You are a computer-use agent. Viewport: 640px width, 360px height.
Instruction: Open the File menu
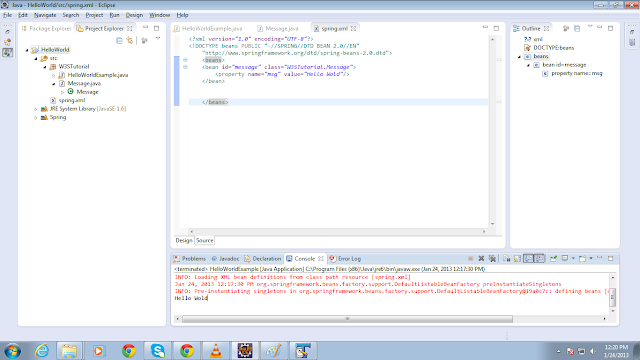(x=7, y=15)
